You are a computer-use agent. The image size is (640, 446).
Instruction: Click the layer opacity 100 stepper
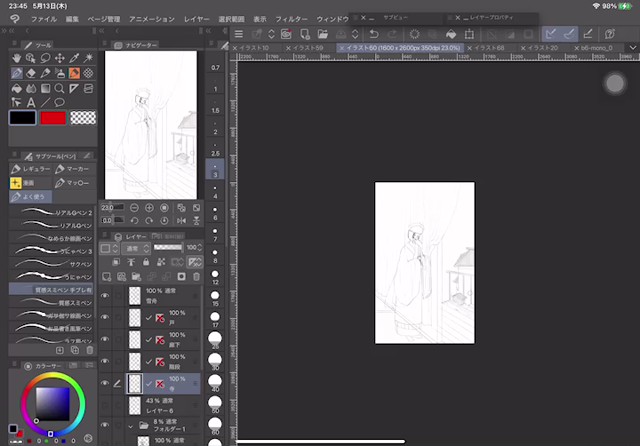pos(199,248)
